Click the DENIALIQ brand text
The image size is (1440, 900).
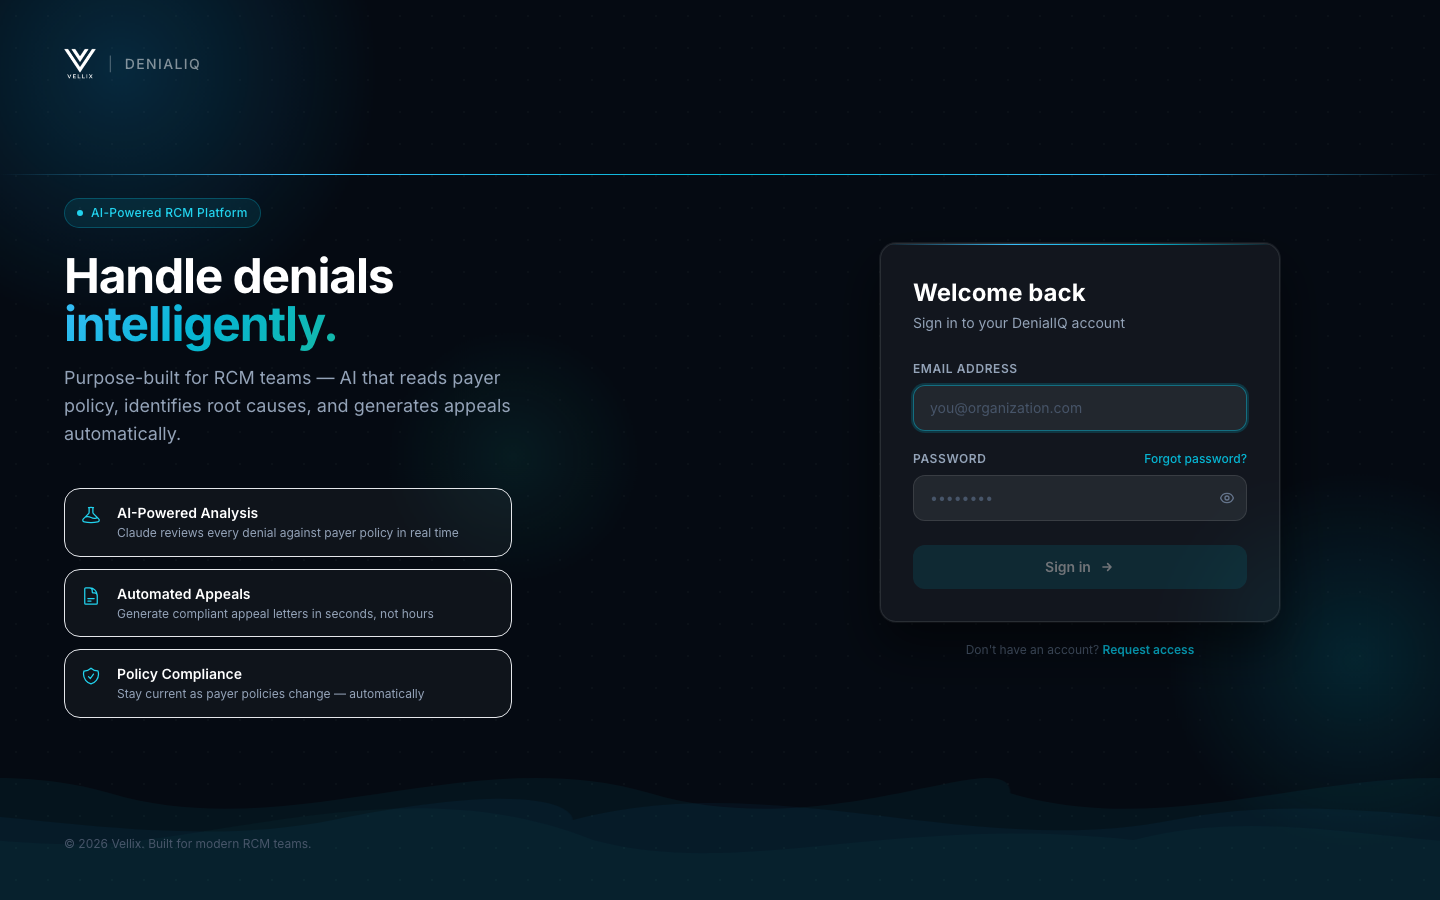(162, 64)
